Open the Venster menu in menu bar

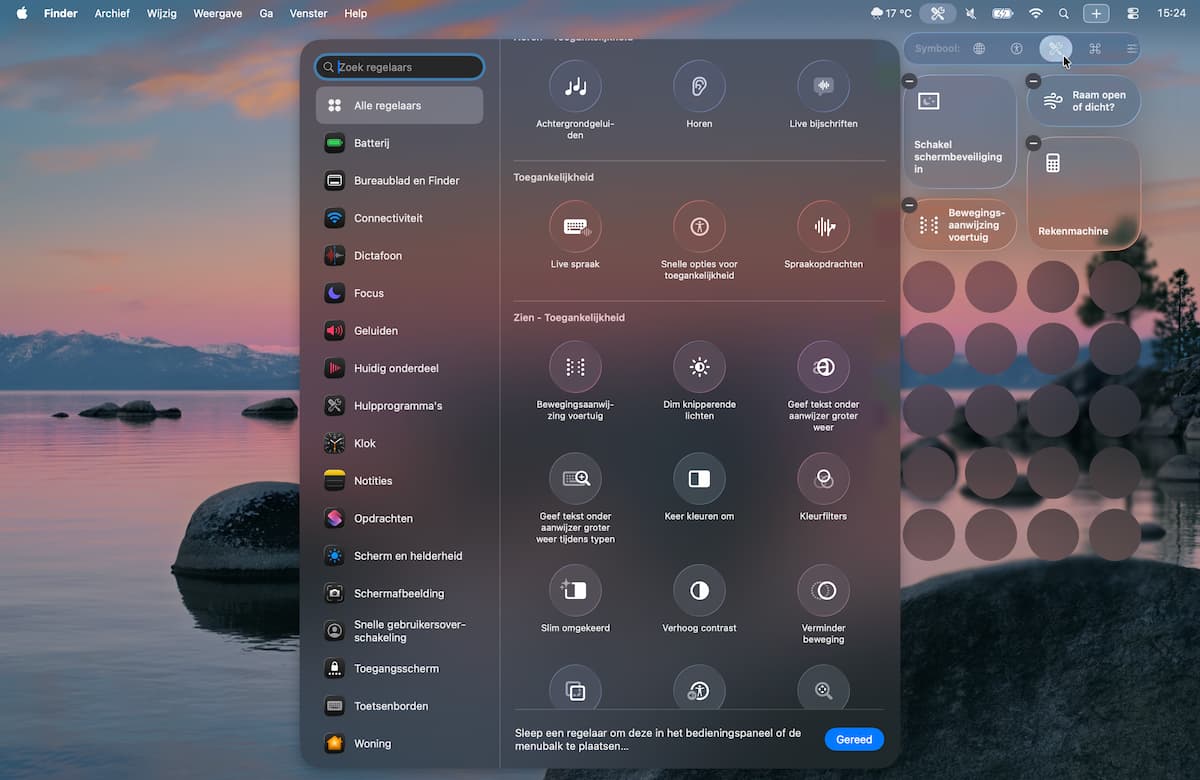point(308,13)
